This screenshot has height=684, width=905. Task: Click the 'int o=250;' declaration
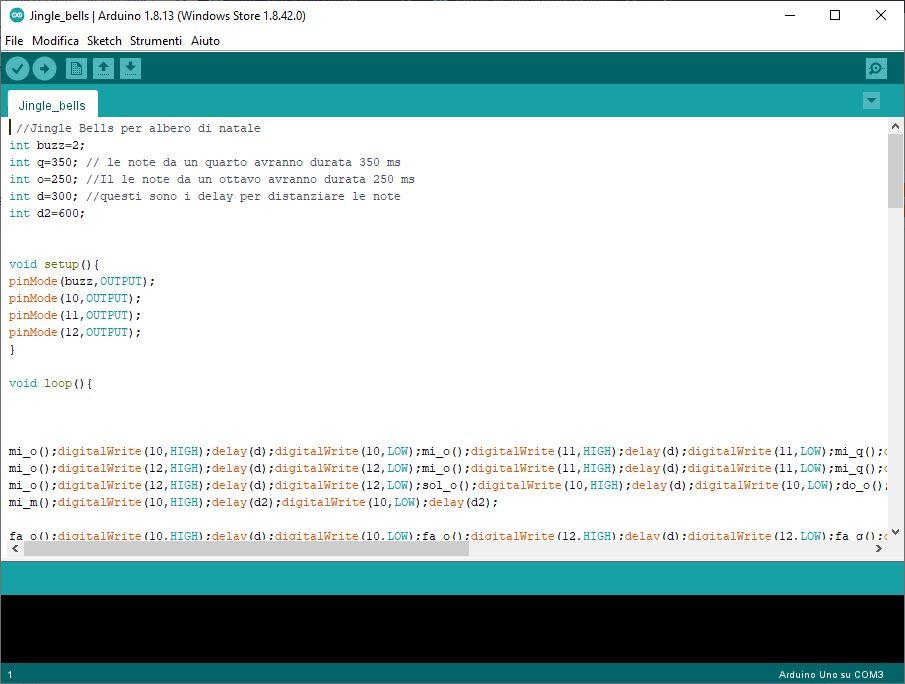pyautogui.click(x=43, y=180)
